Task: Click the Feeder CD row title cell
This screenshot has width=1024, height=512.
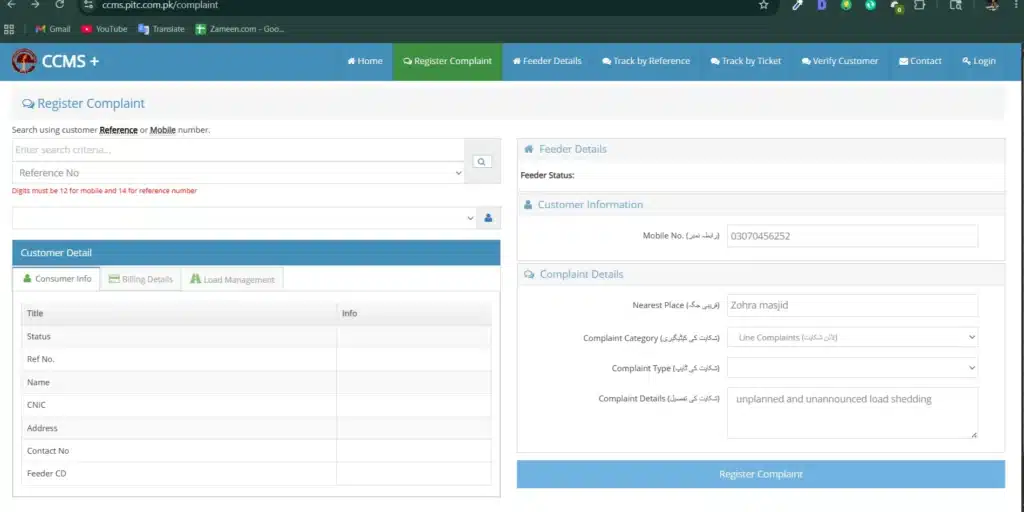Action: pos(179,473)
